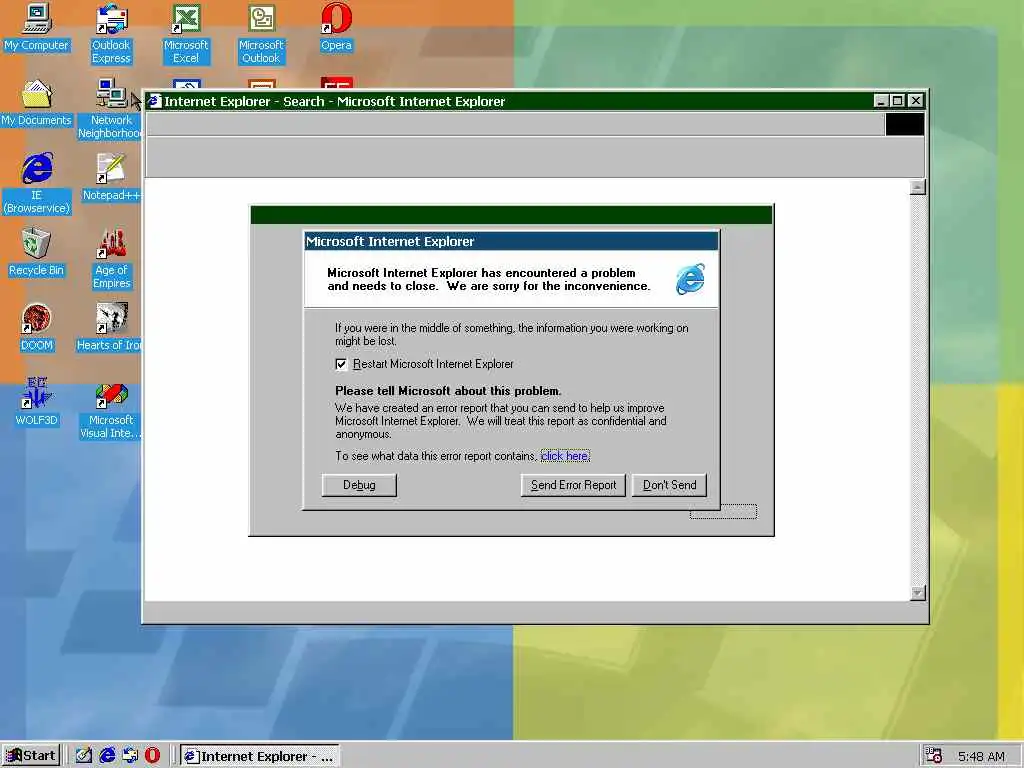This screenshot has width=1024, height=768.
Task: Click the Microsoft Internet Explorer dialog title bar
Action: pyautogui.click(x=511, y=242)
